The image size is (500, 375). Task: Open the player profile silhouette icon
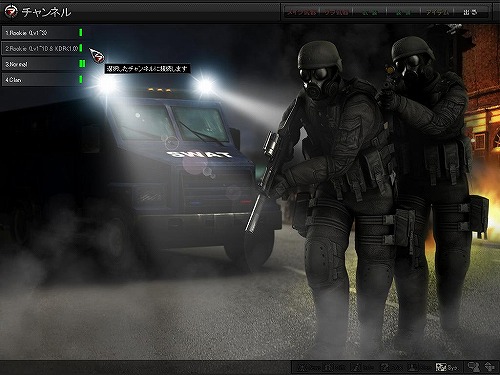coord(419,367)
